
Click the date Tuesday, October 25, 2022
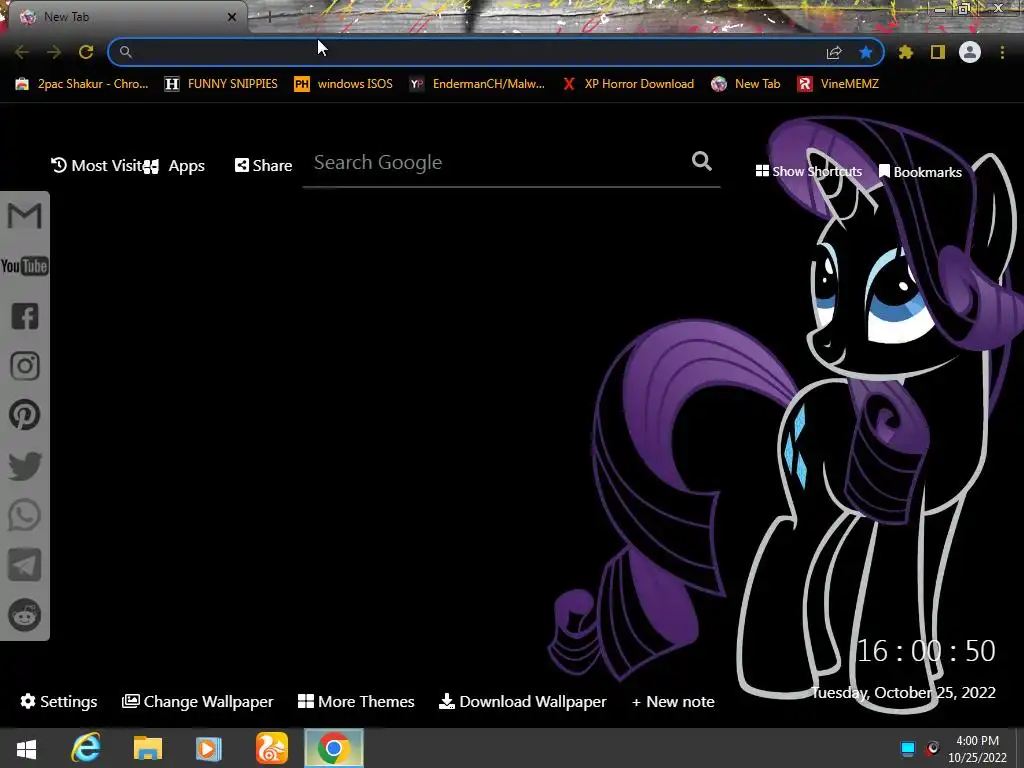pos(903,692)
